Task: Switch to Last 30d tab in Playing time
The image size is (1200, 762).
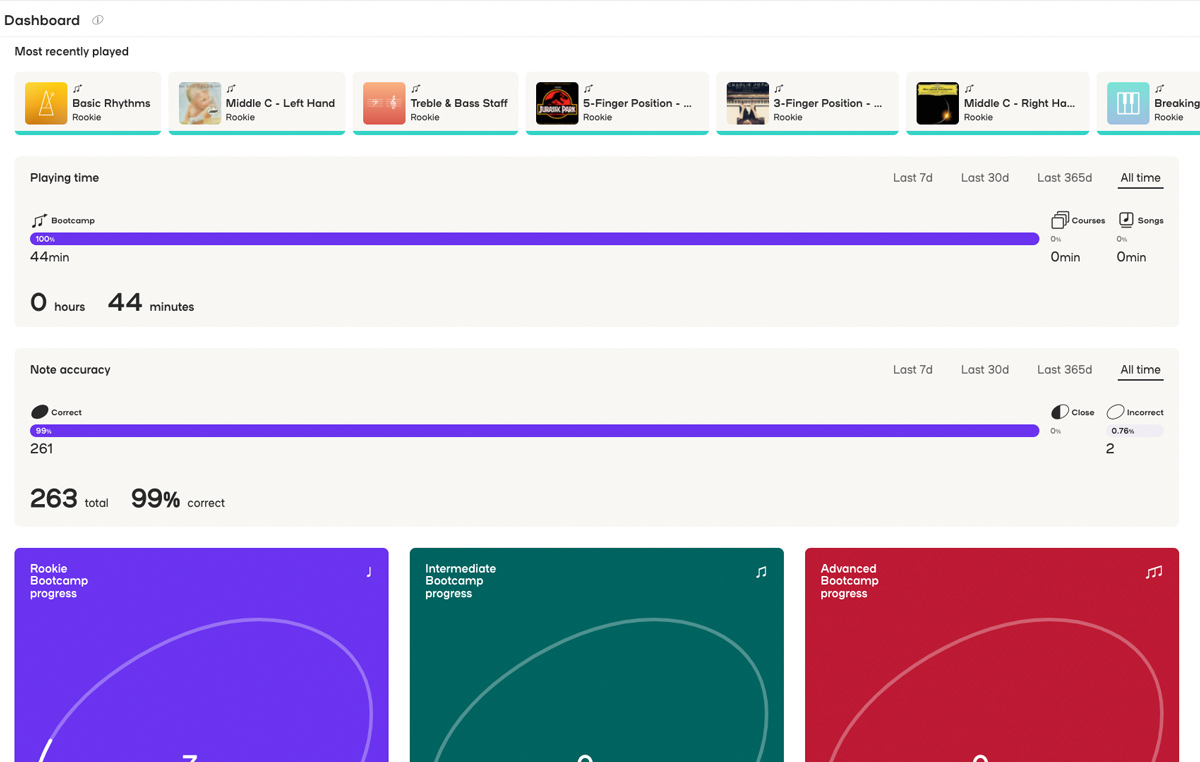Action: pos(984,177)
